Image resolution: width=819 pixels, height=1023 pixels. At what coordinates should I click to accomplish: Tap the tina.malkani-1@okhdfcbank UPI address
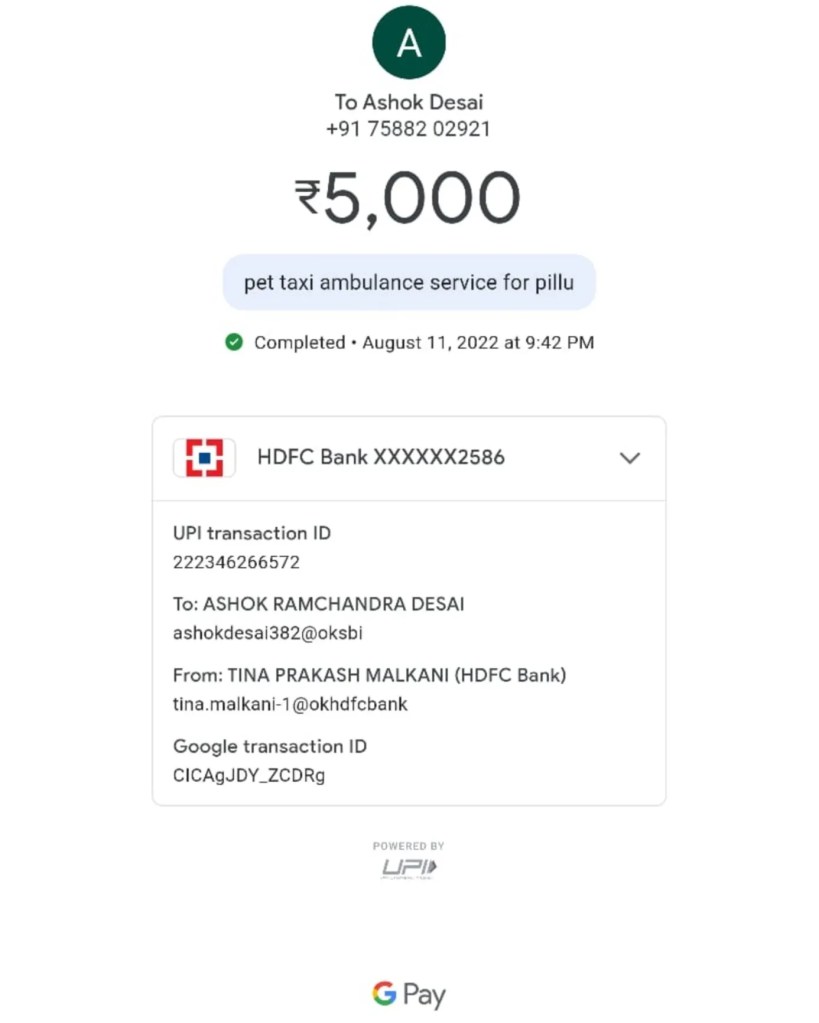[x=290, y=704]
